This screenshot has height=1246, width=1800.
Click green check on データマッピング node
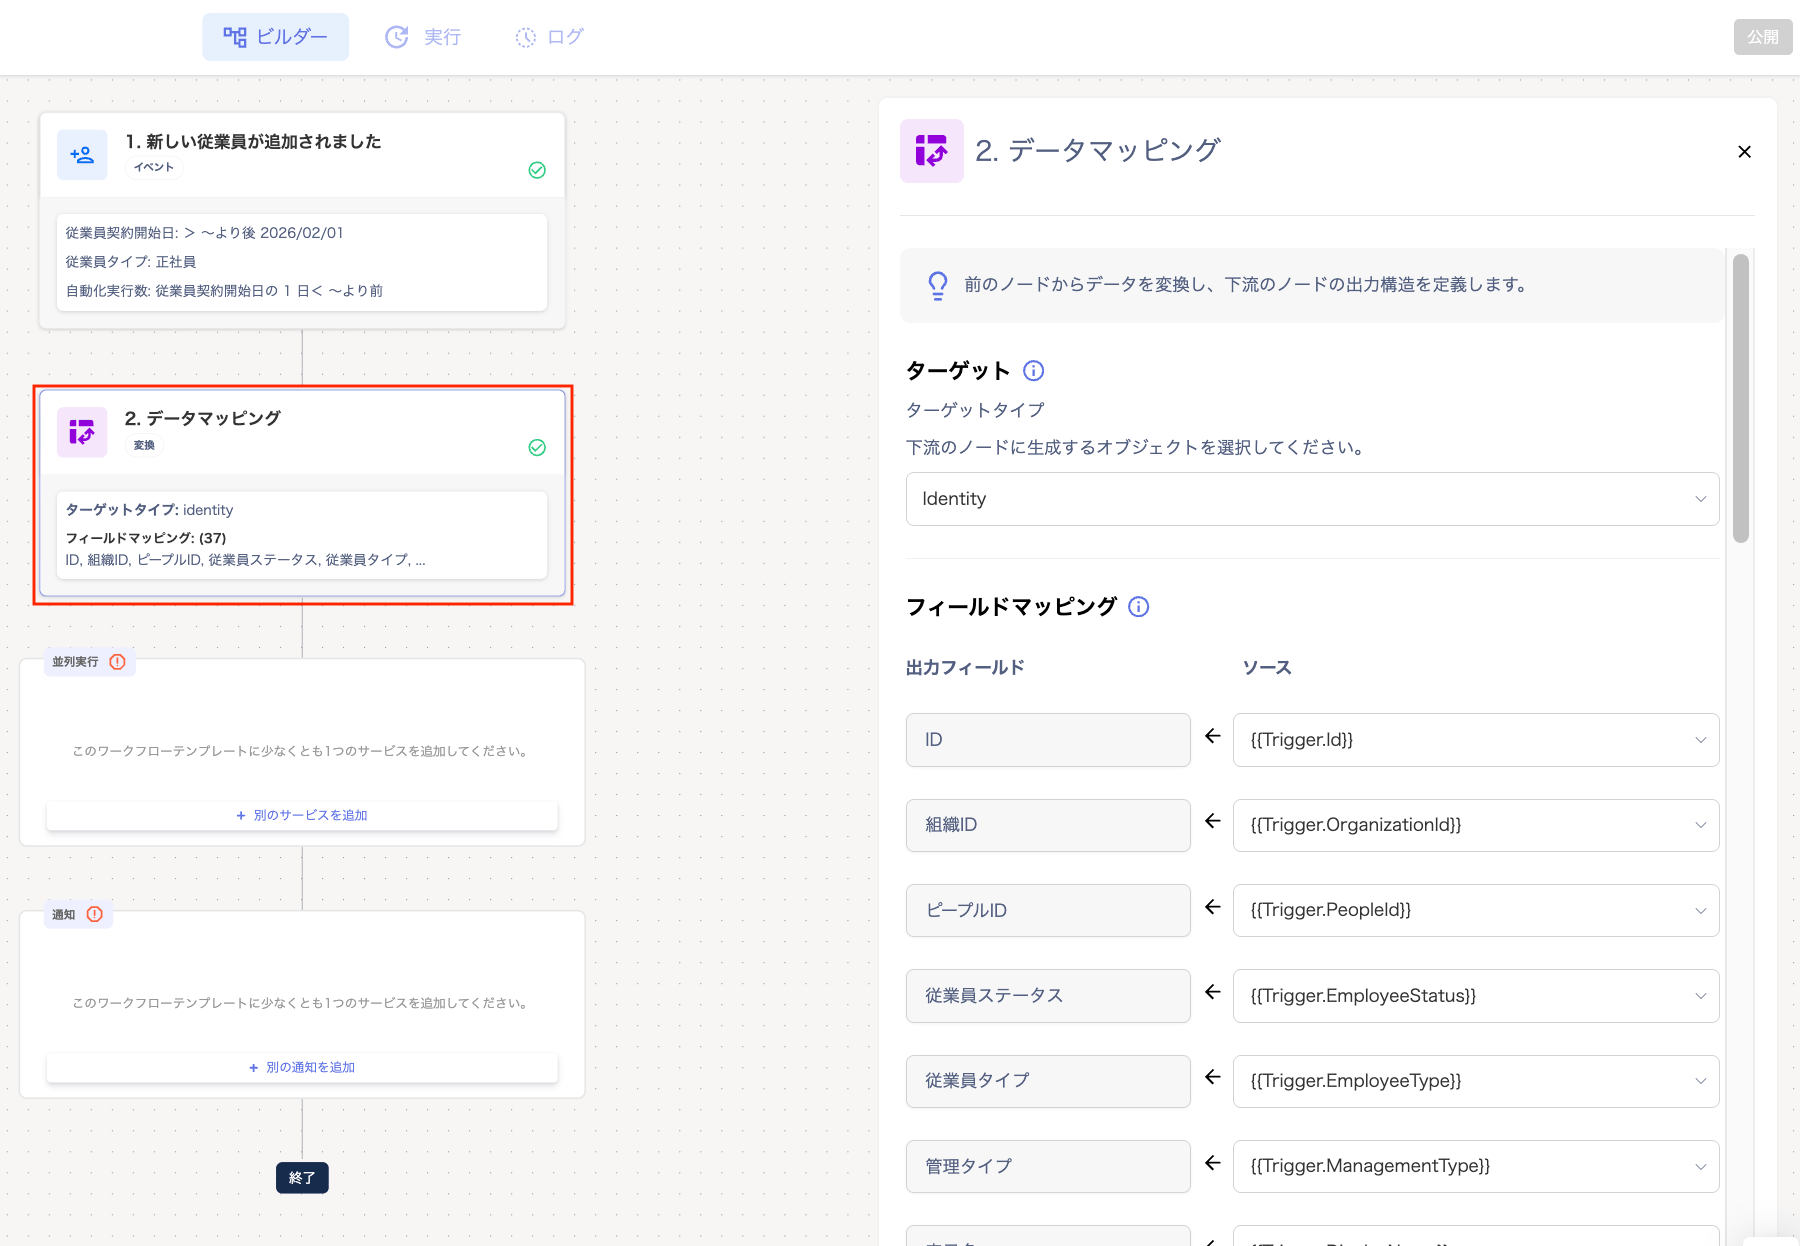tap(537, 448)
